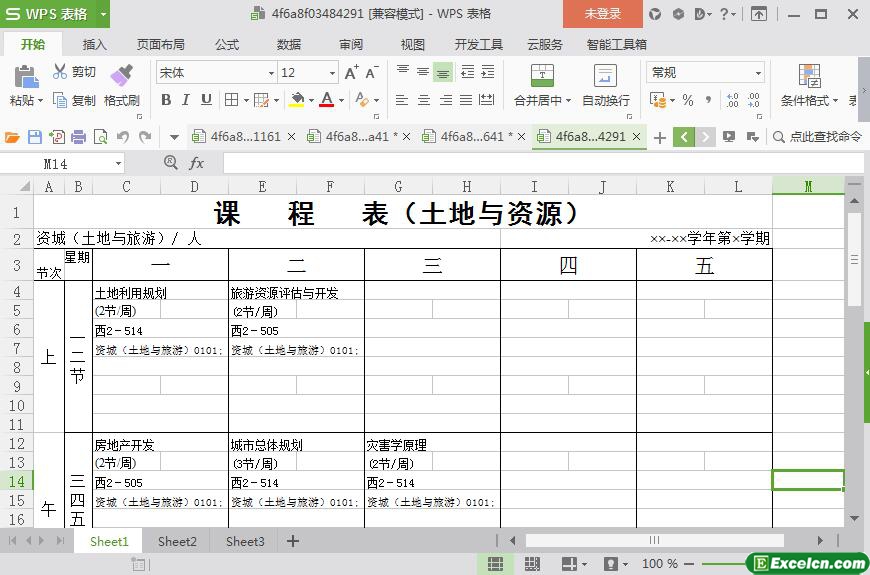Switch to the Sheet2 worksheet tab
This screenshot has height=575, width=870.
[177, 541]
